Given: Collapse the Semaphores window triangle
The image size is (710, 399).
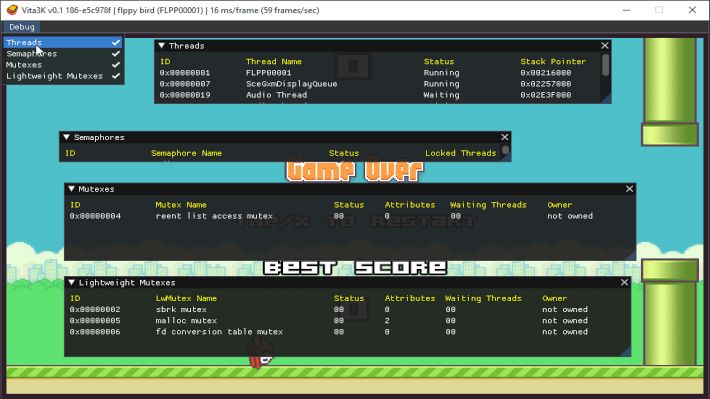Looking at the screenshot, I should click(67, 137).
